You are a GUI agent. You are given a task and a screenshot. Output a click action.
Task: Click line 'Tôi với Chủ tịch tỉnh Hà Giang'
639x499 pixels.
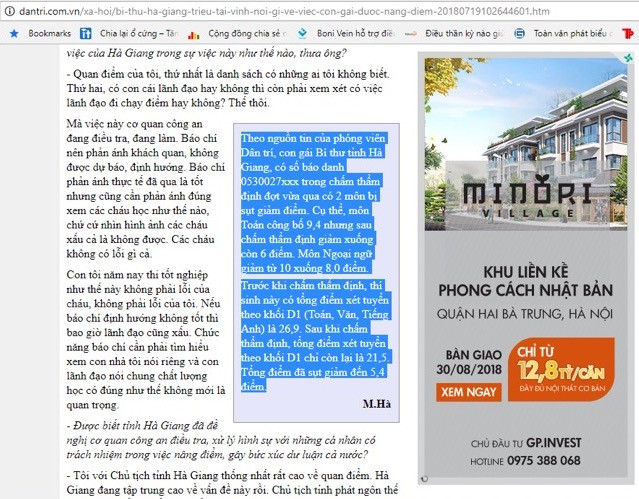pos(227,475)
